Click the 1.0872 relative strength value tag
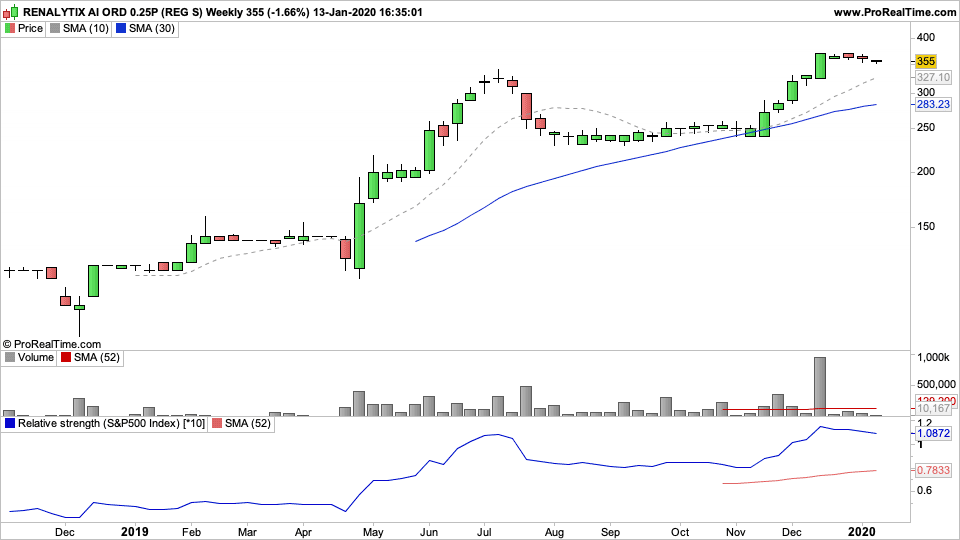Screen dimensions: 960x540 click(933, 433)
